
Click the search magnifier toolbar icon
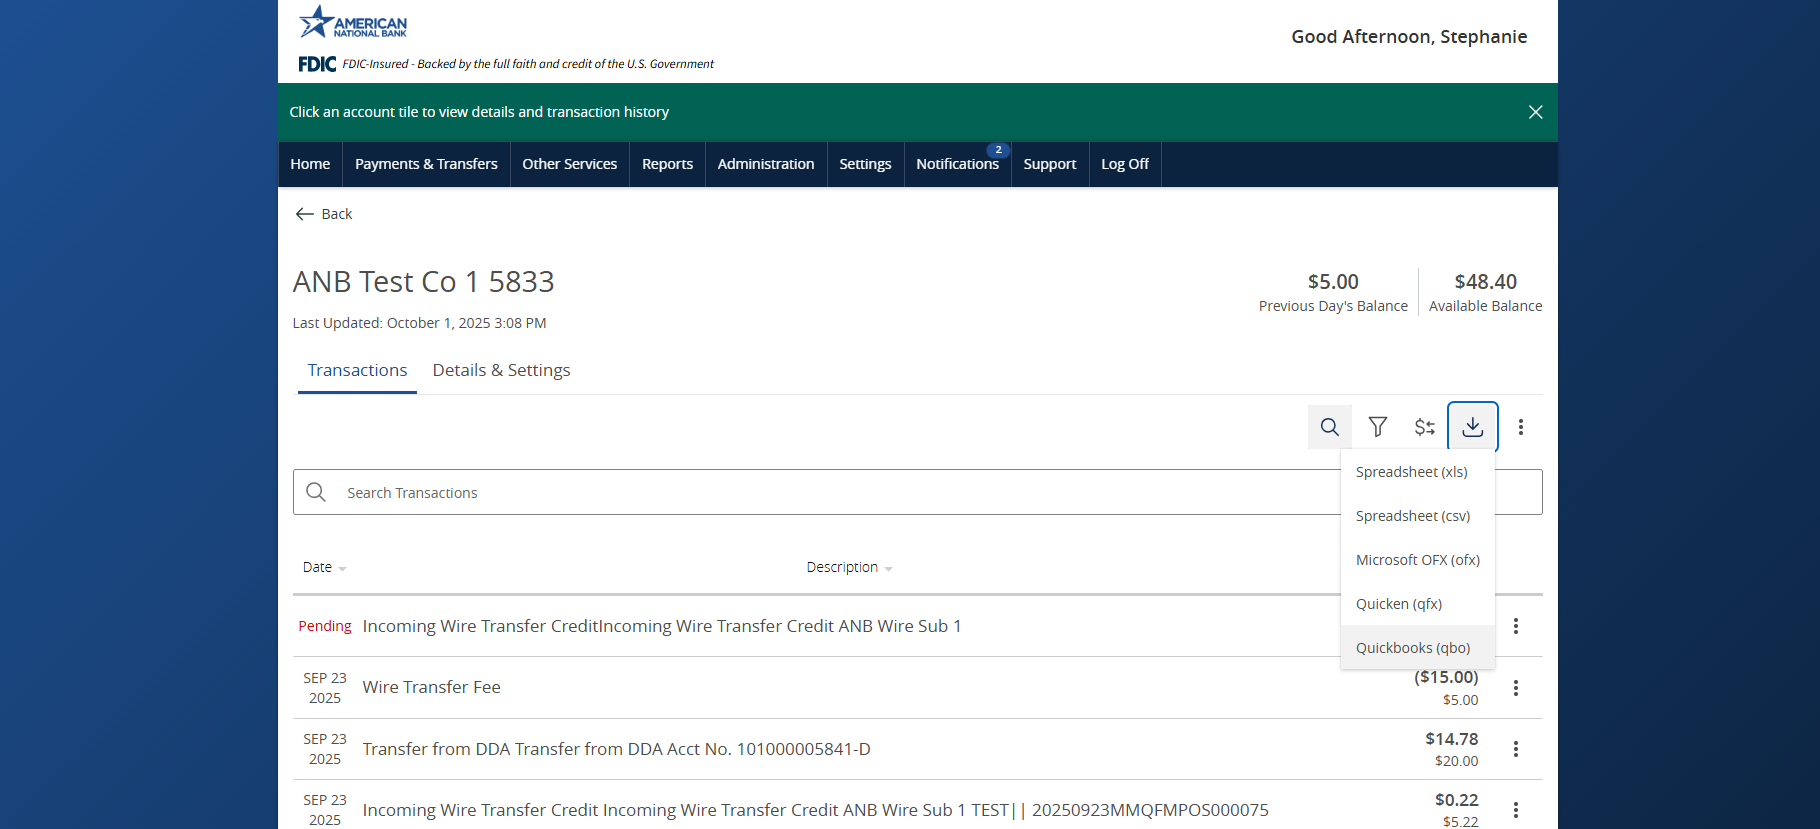coord(1329,427)
